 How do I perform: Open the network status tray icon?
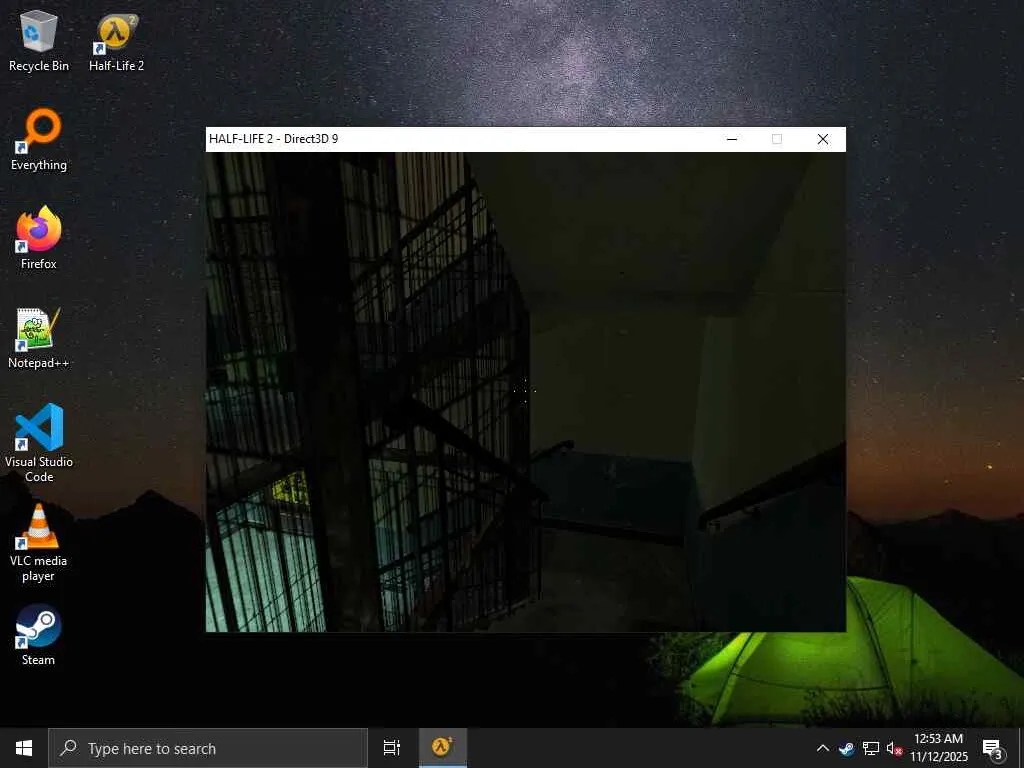click(871, 748)
